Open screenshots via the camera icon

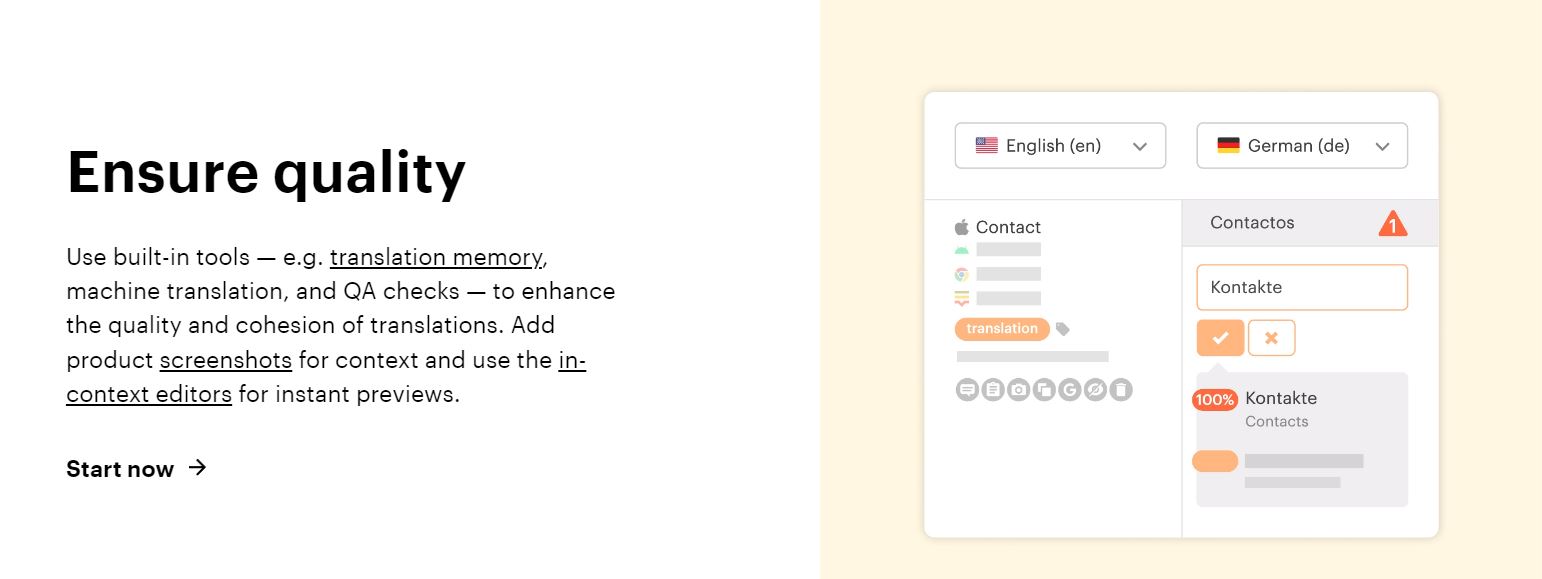(x=1018, y=390)
